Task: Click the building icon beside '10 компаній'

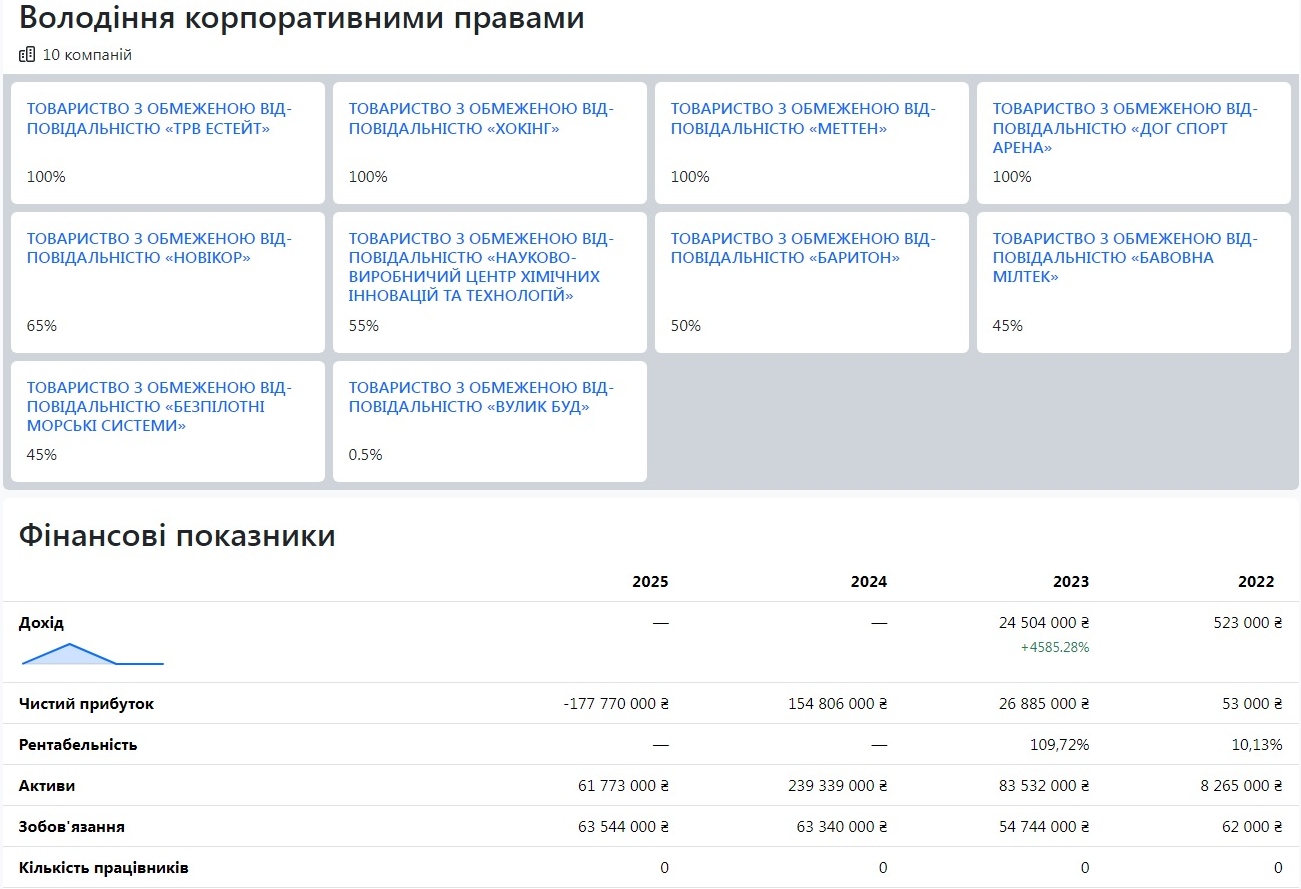Action: pos(27,55)
